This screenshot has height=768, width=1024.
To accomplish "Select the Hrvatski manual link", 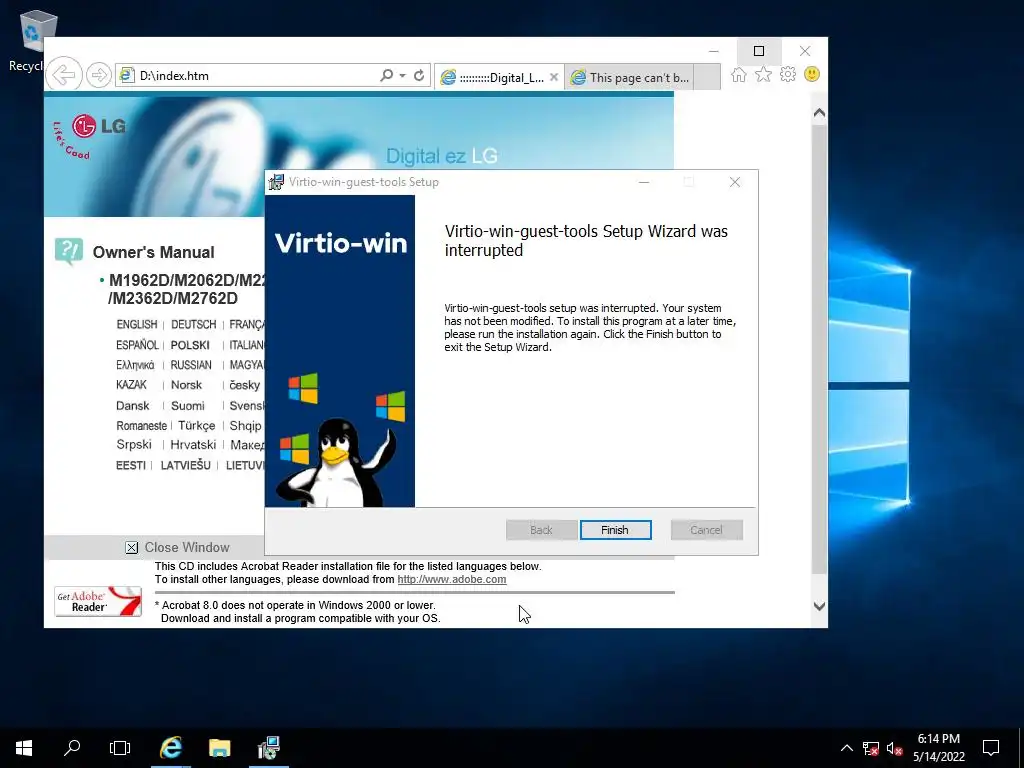I will pyautogui.click(x=193, y=445).
